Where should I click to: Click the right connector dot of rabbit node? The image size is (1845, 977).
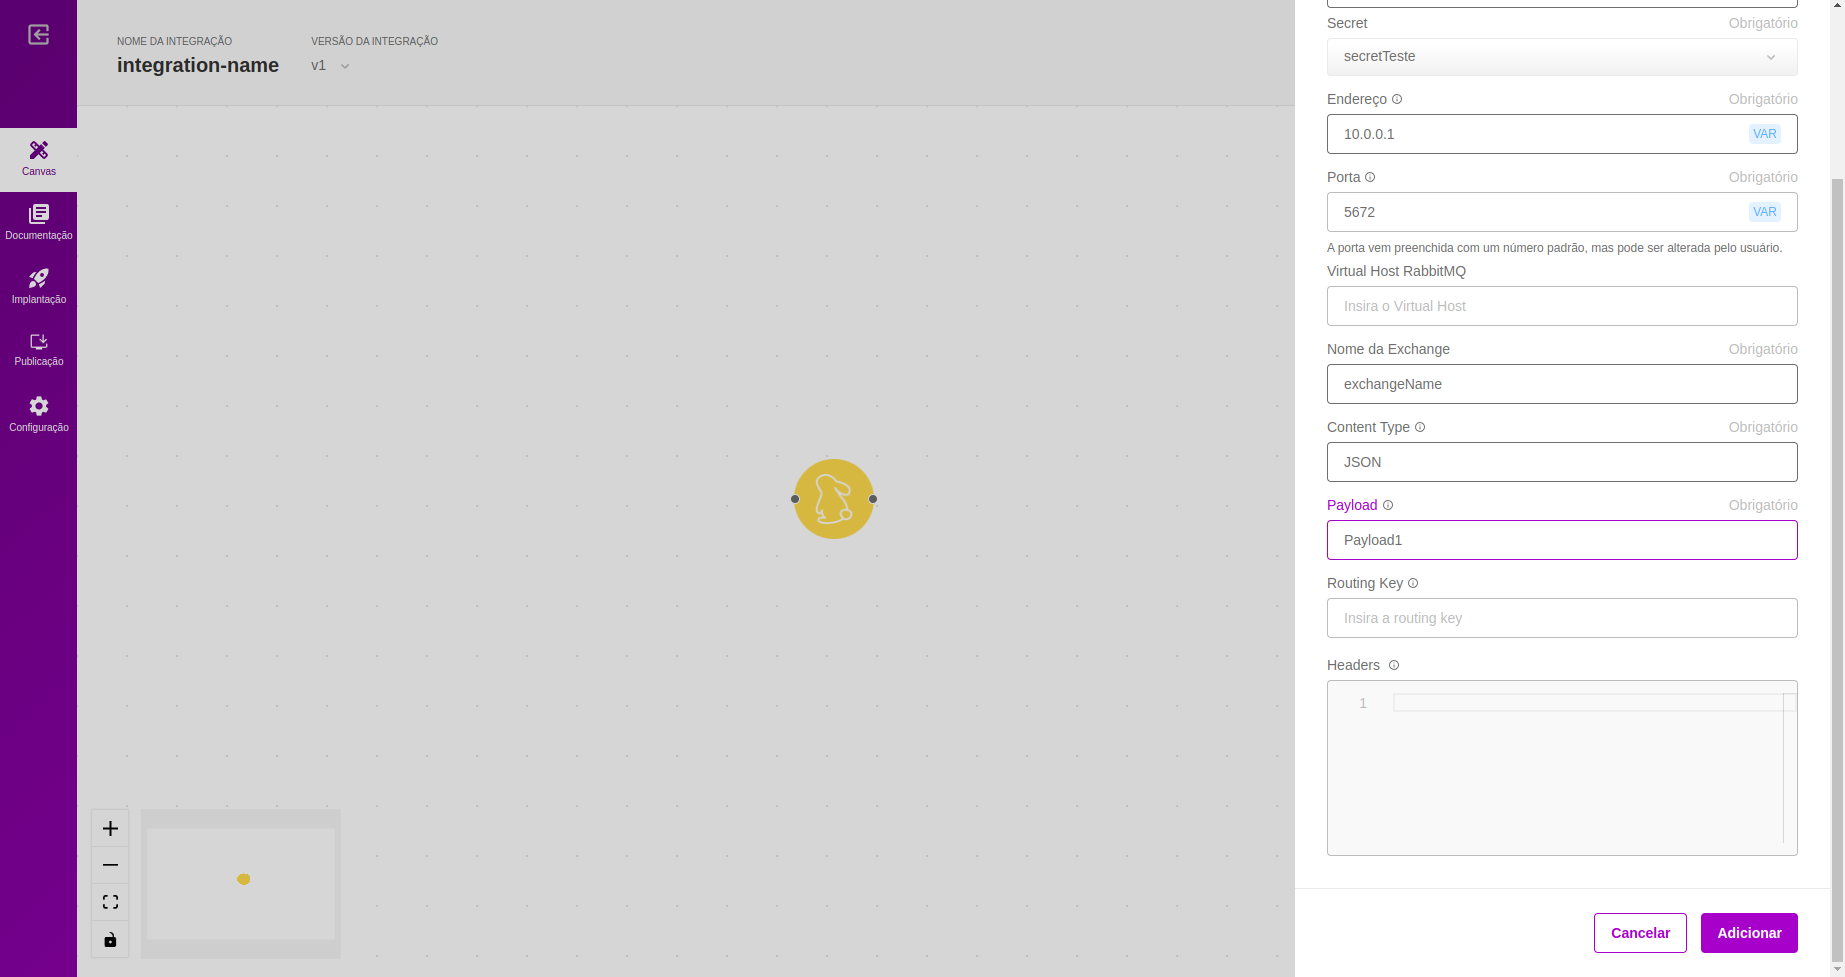pos(873,499)
